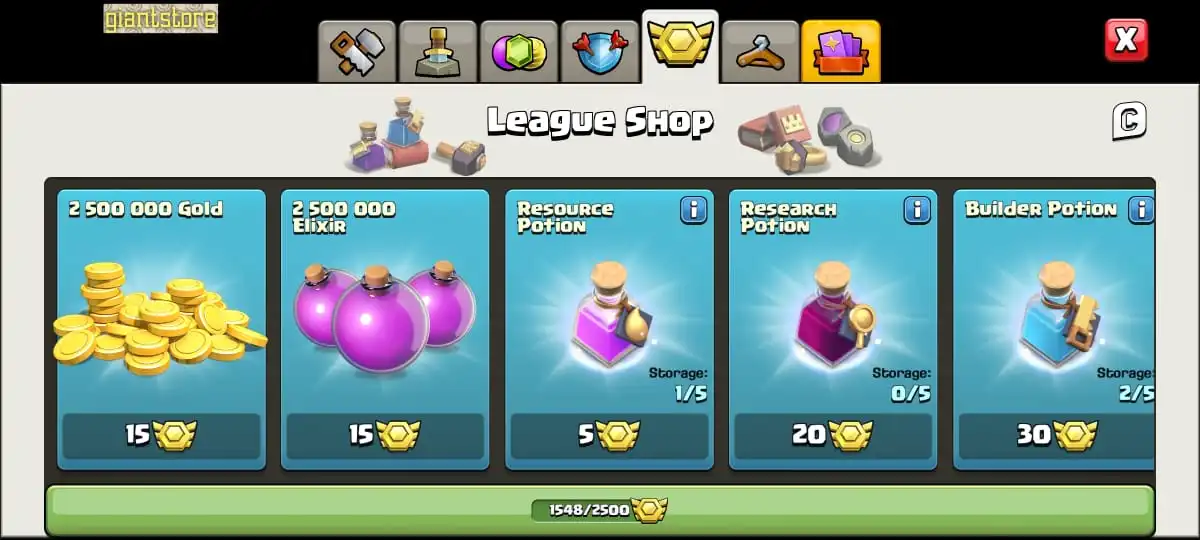This screenshot has width=1200, height=540.
Task: Select the purple elixir flasks image
Action: coord(385,314)
